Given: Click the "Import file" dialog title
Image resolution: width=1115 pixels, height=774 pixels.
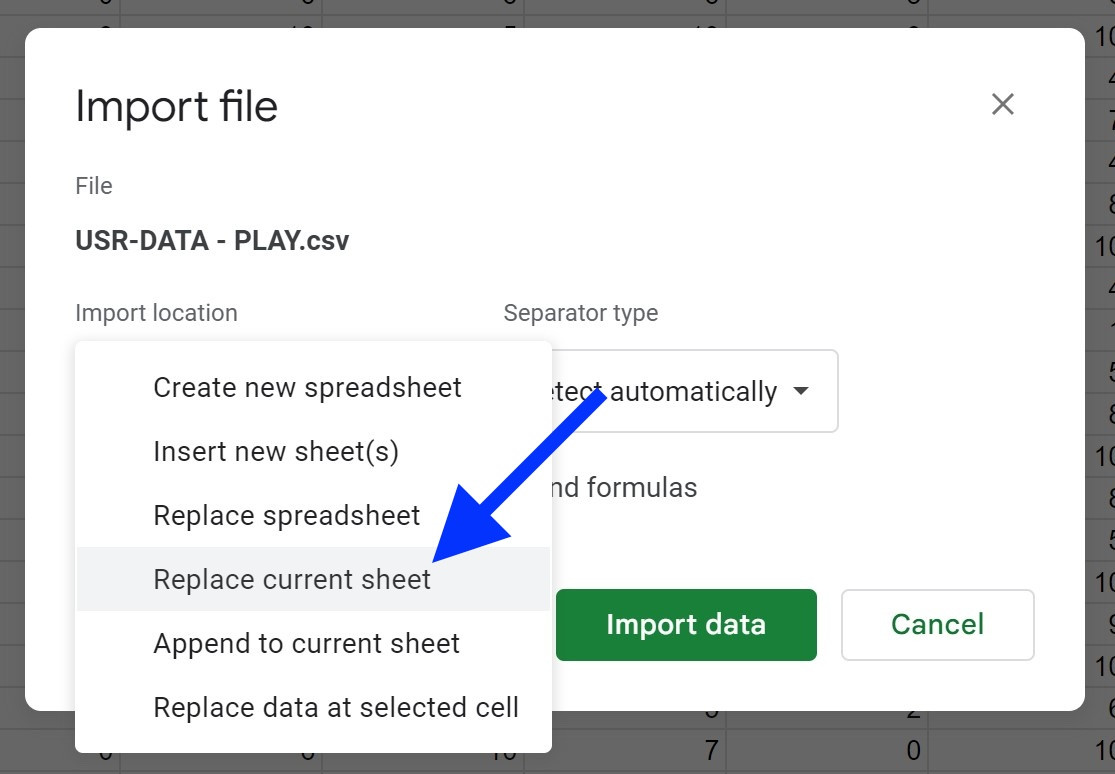Looking at the screenshot, I should point(177,107).
